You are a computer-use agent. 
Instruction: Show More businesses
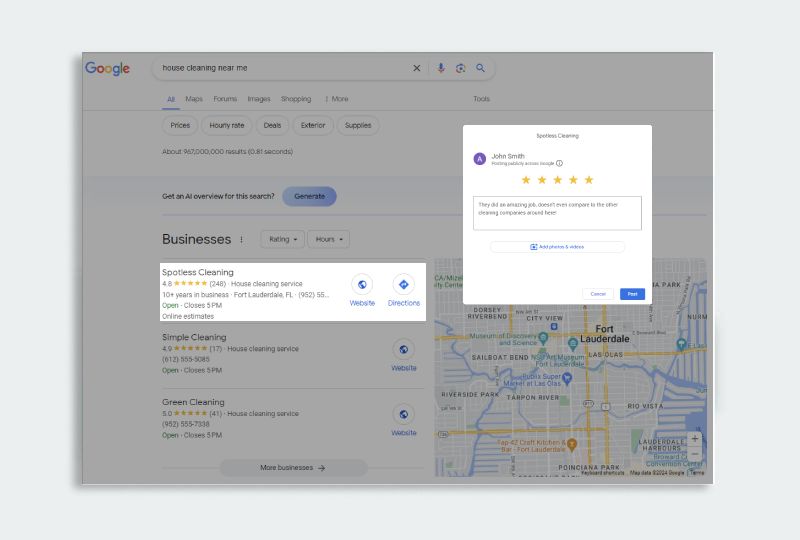[293, 468]
